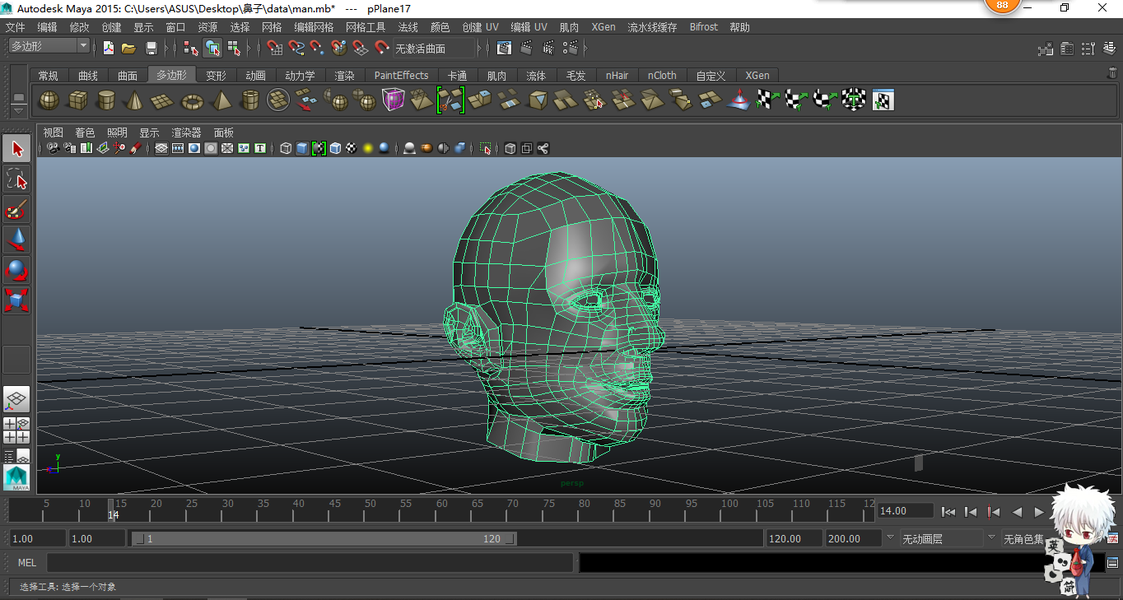
Task: Click the save scene icon
Action: tap(151, 48)
